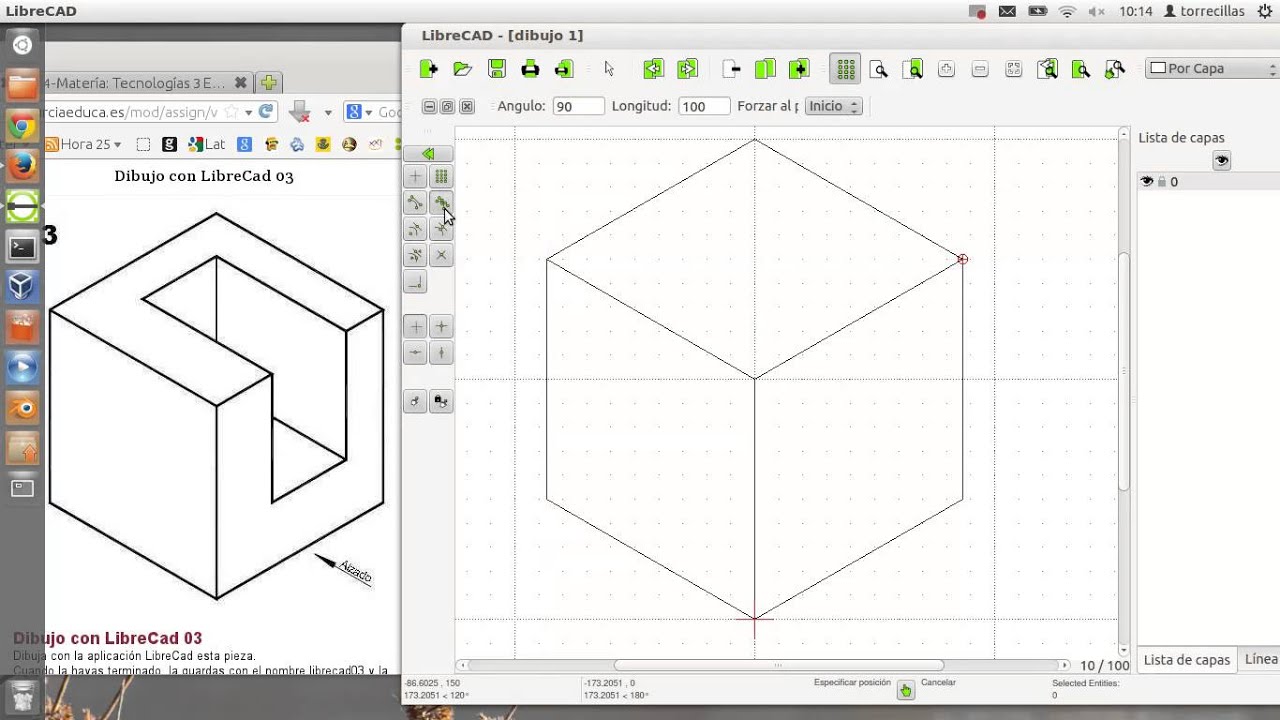Screen dimensions: 1280x720
Task: Toggle snap to intersection X button
Action: click(441, 255)
